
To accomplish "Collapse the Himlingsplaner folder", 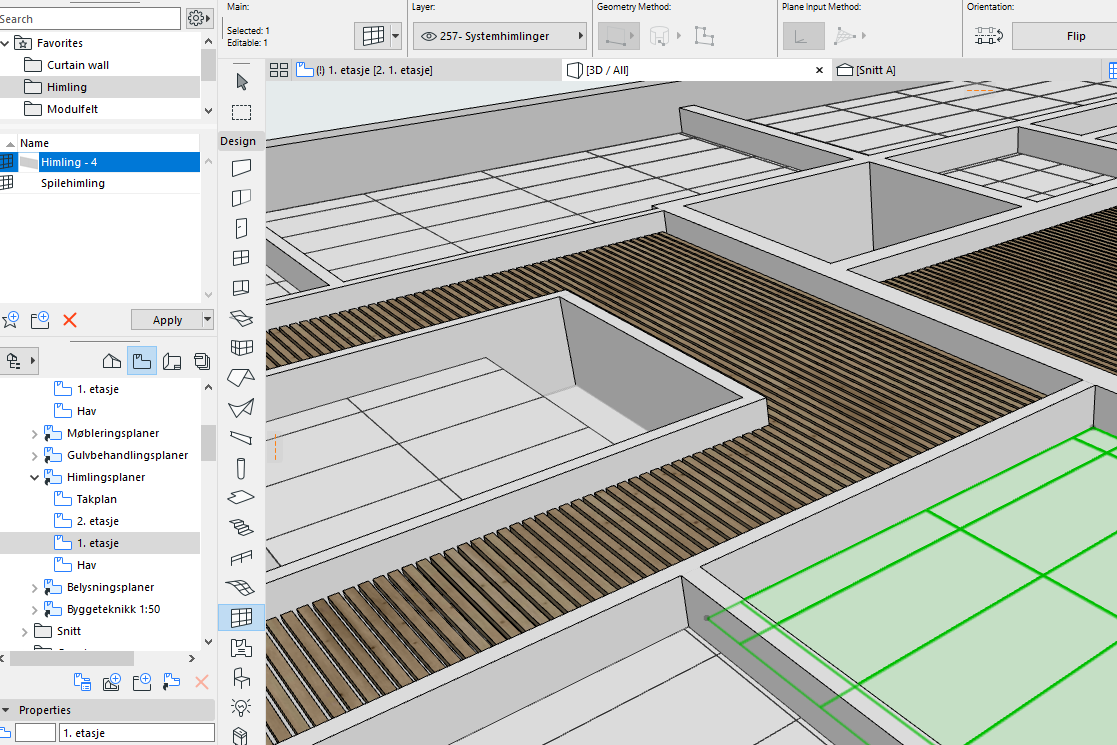I will click(34, 478).
